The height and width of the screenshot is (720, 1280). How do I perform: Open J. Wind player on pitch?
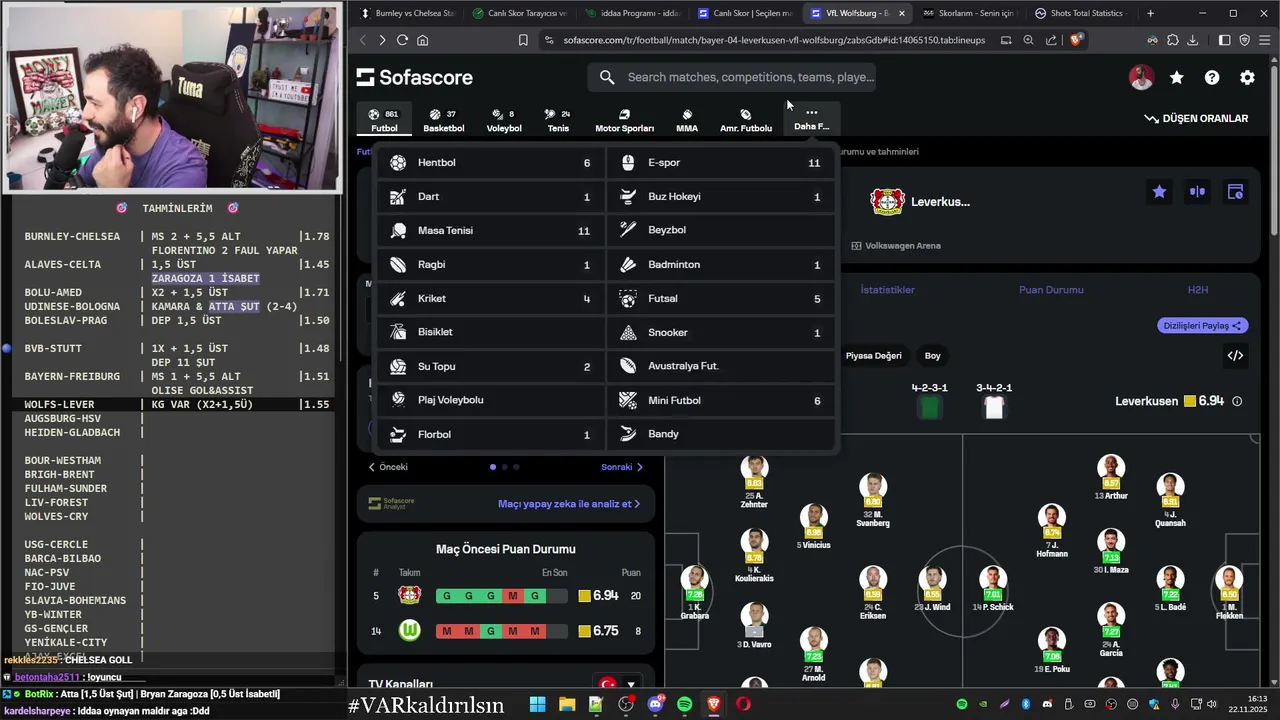tap(933, 589)
